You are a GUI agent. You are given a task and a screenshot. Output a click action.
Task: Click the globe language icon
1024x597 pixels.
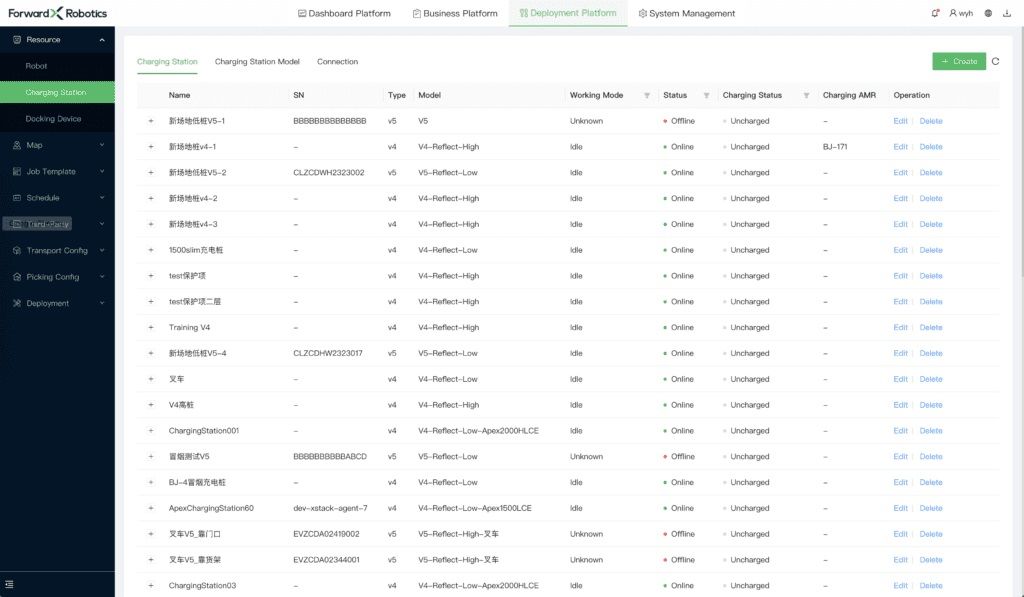[988, 14]
